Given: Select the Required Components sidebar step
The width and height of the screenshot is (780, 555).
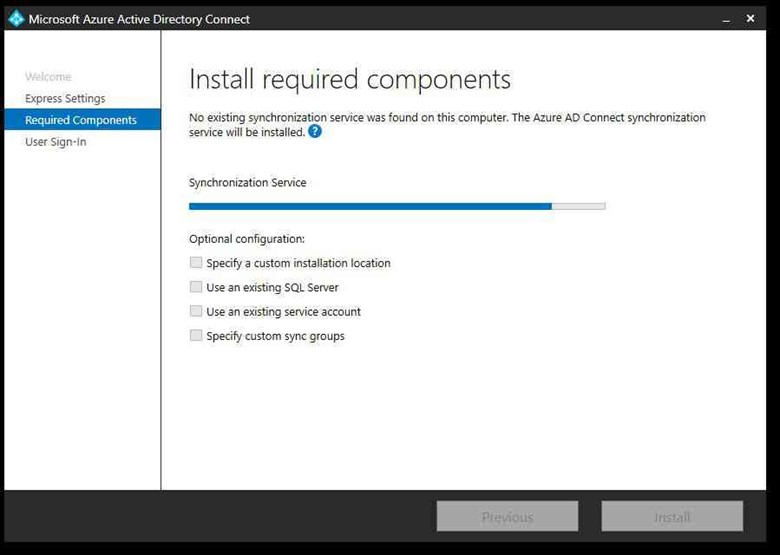Looking at the screenshot, I should [80, 120].
